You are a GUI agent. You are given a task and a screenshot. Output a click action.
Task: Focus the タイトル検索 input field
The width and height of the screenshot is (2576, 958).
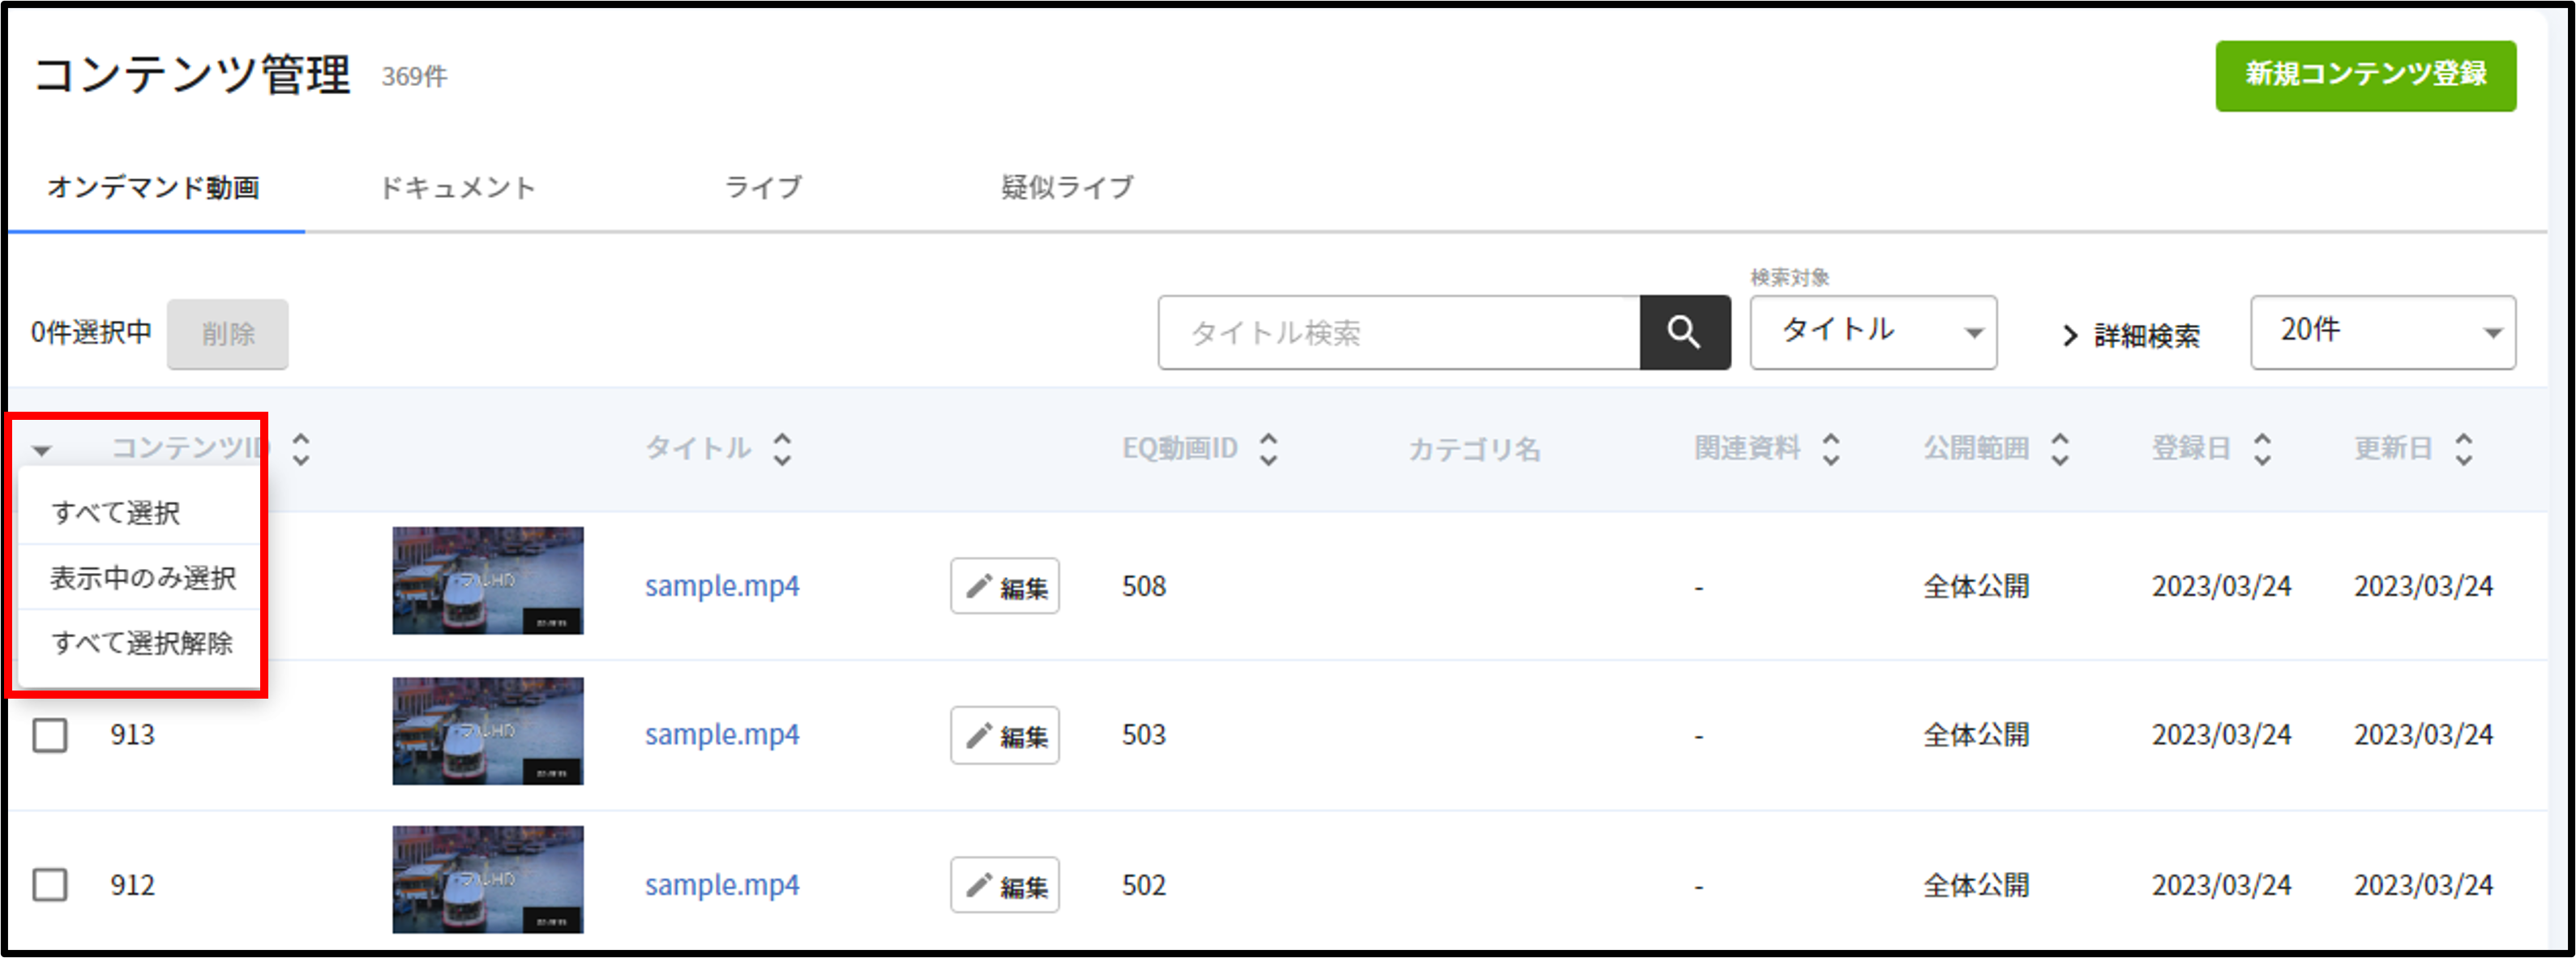point(1399,332)
